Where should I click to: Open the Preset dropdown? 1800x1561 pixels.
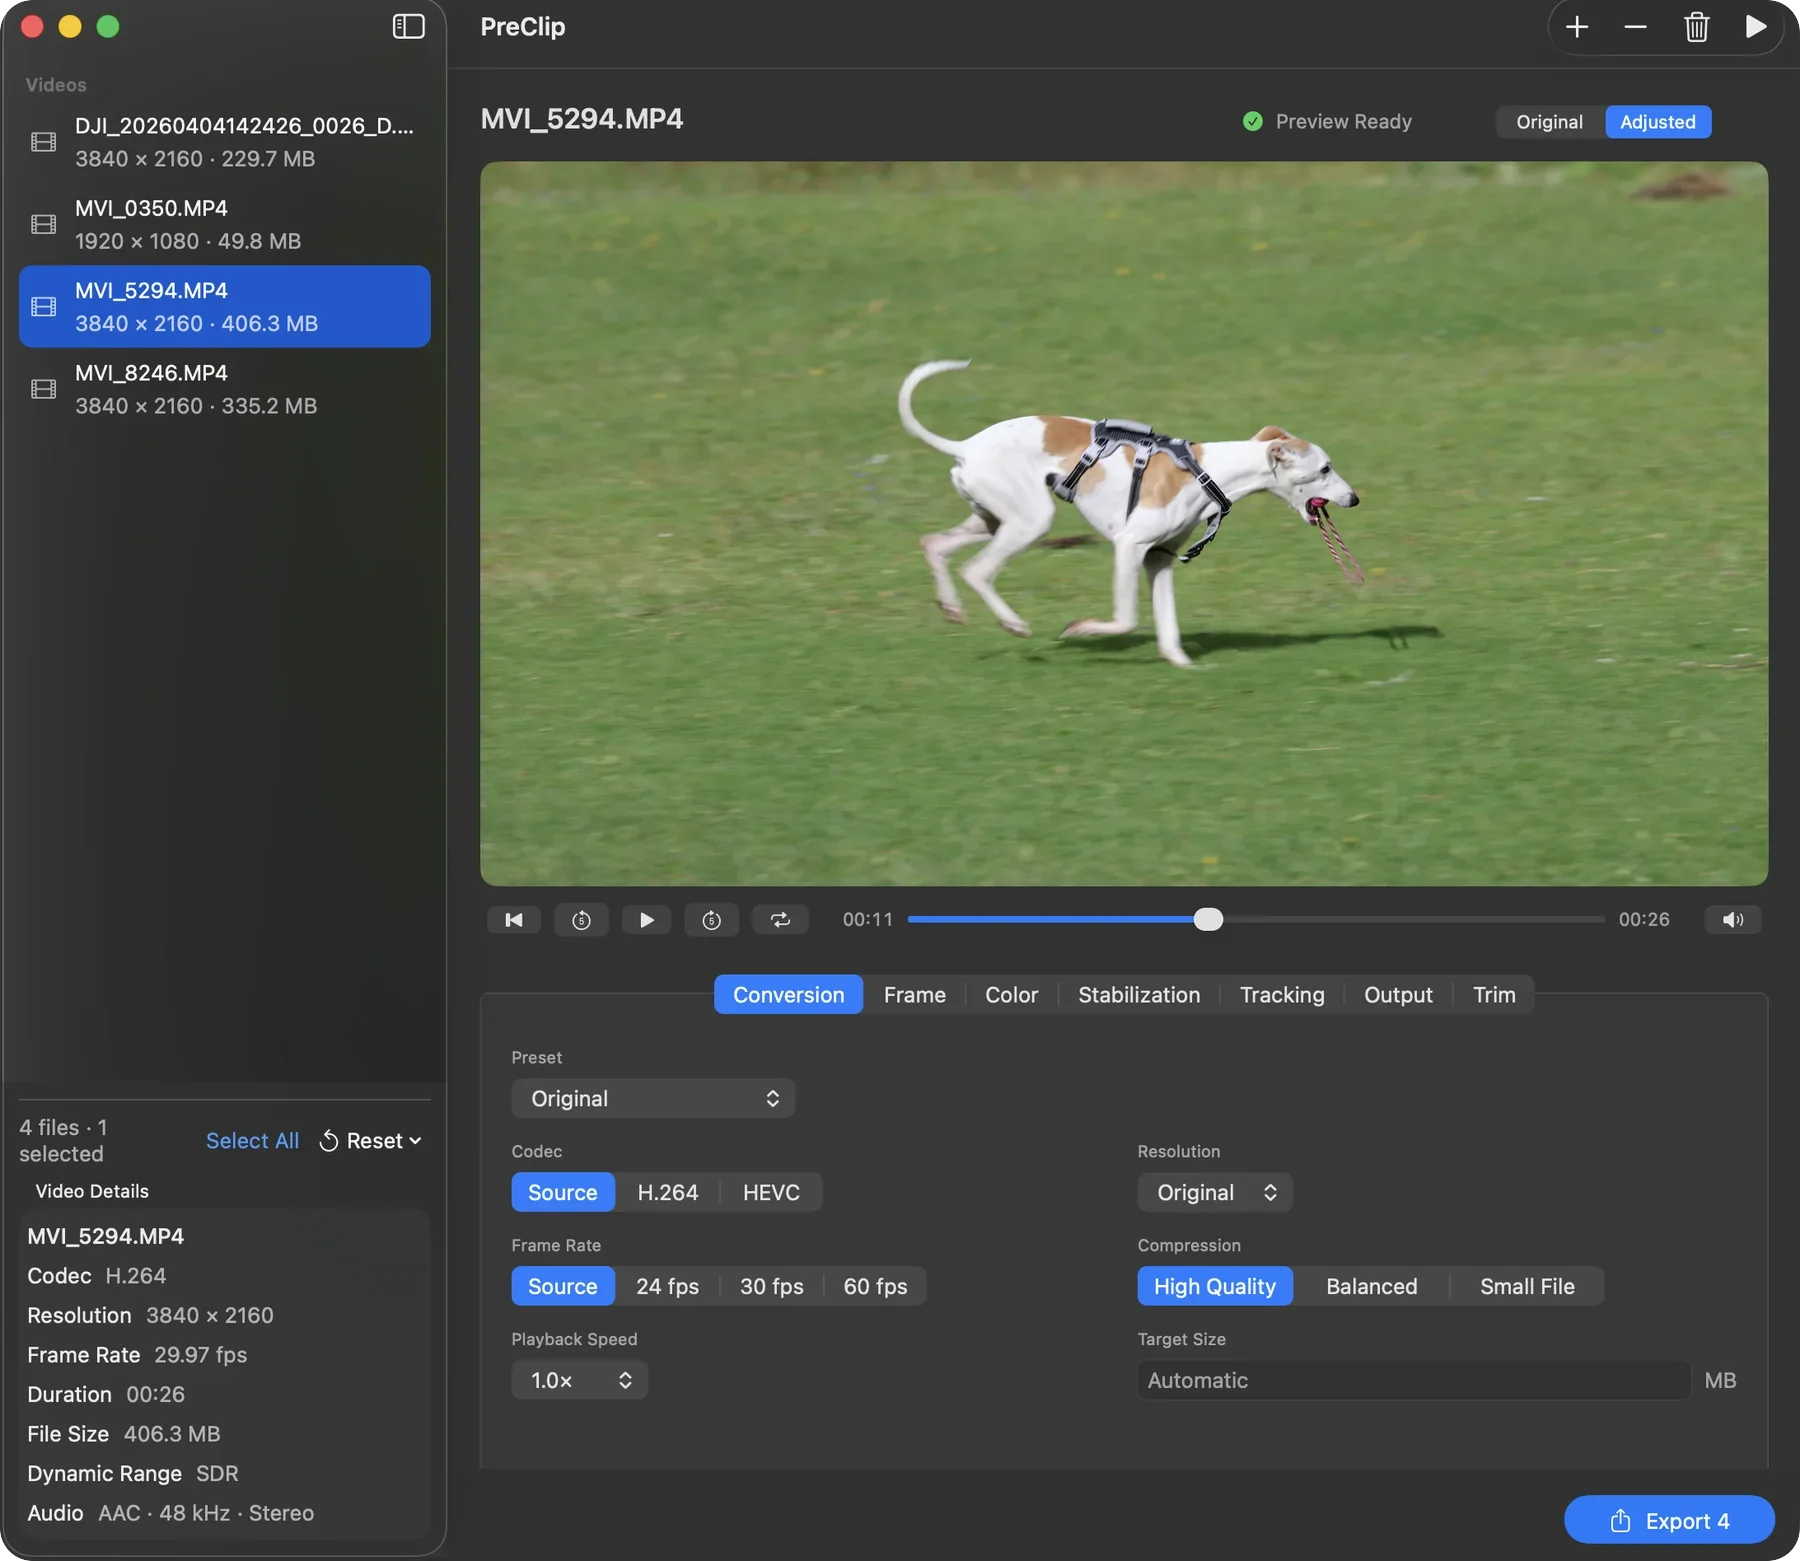[653, 1098]
